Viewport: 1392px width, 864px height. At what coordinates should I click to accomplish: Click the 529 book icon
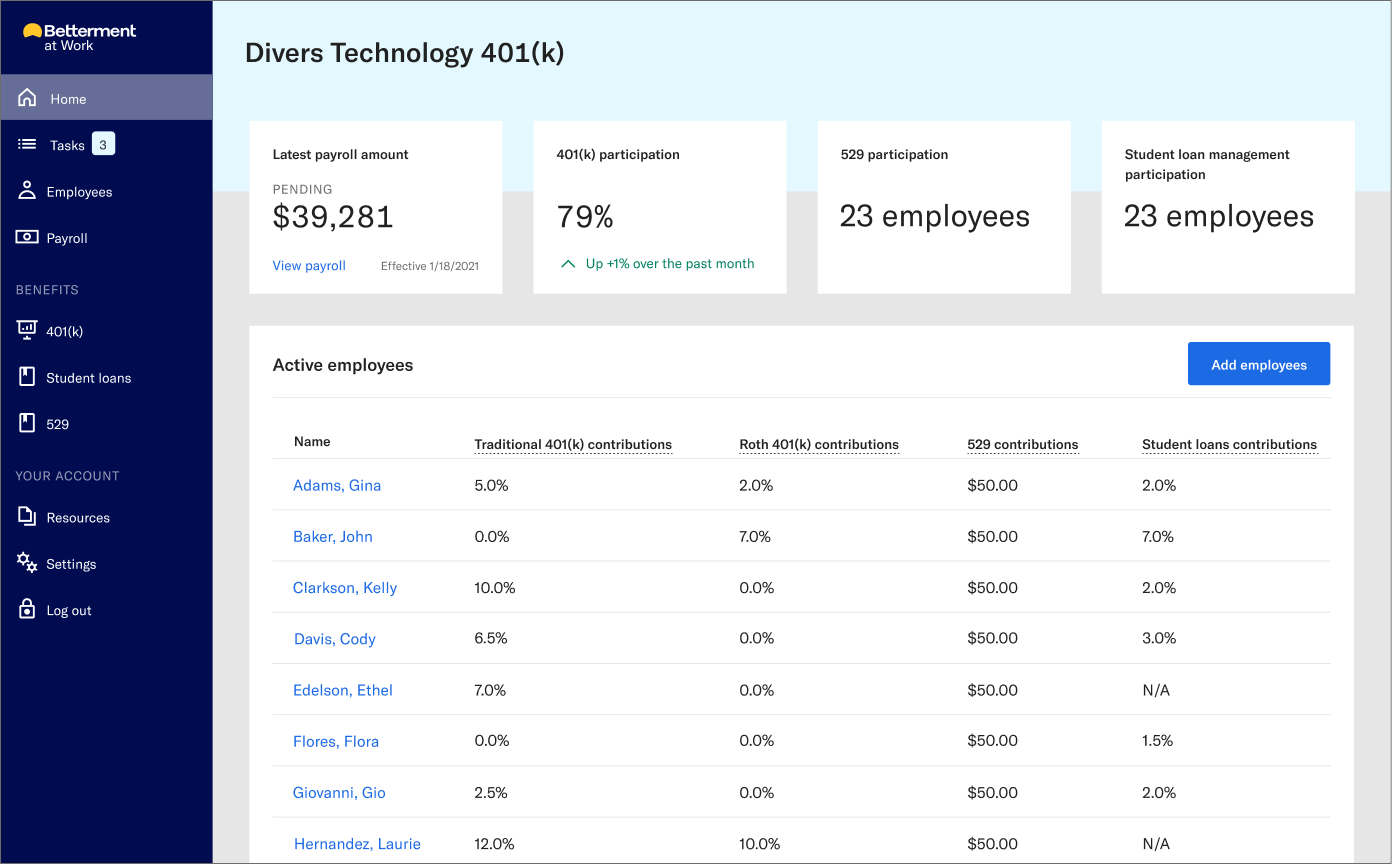click(27, 423)
